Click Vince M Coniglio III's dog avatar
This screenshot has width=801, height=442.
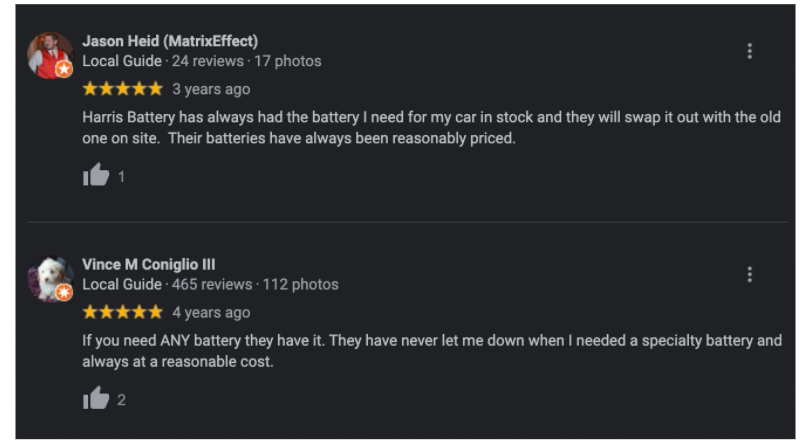[48, 278]
